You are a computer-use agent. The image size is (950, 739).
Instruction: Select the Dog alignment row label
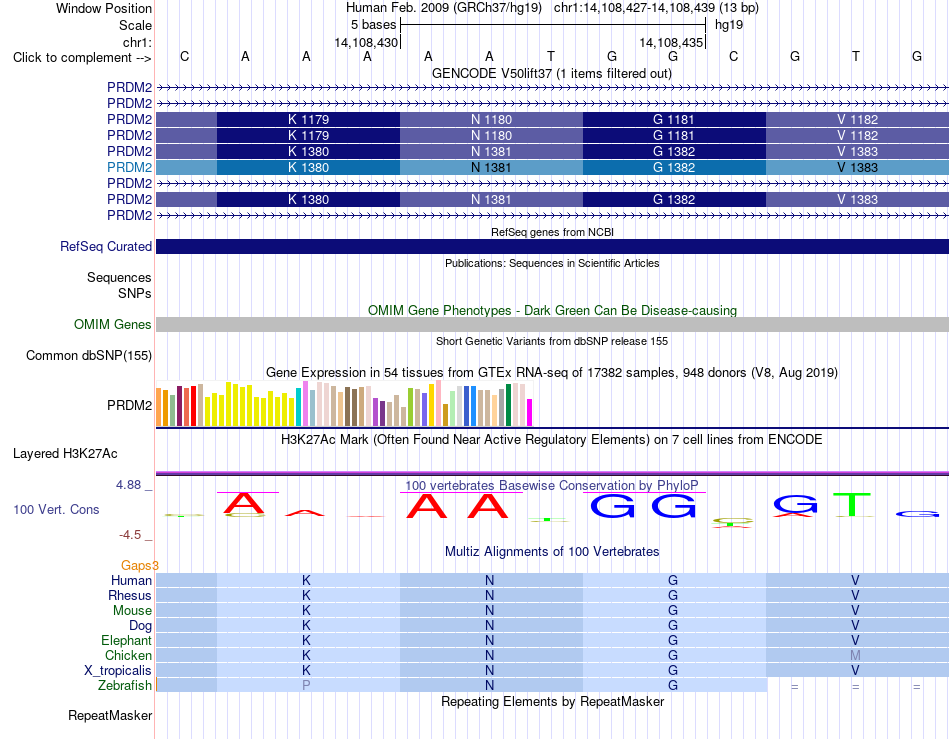pyautogui.click(x=140, y=626)
